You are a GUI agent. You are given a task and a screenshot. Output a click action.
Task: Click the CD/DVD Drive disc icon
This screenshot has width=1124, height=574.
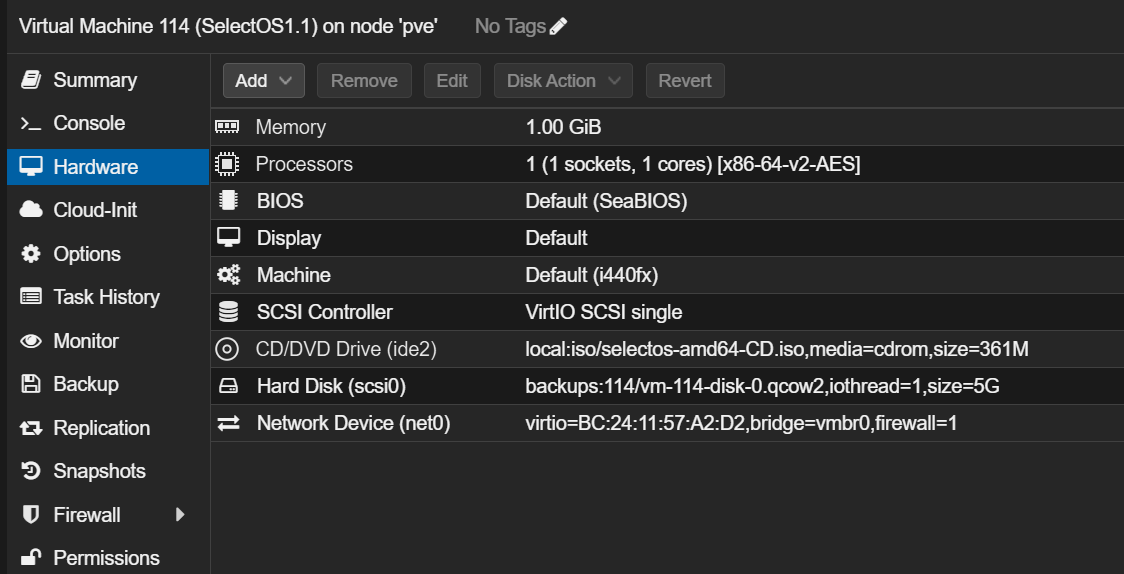point(228,349)
